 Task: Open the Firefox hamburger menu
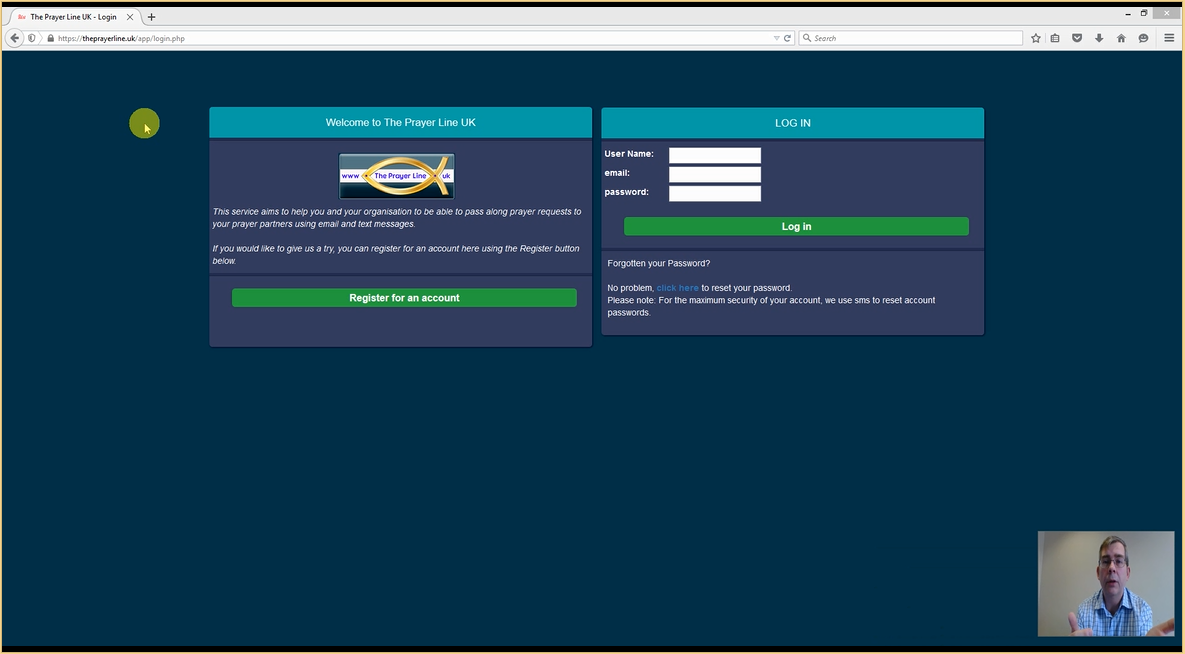click(x=1169, y=38)
